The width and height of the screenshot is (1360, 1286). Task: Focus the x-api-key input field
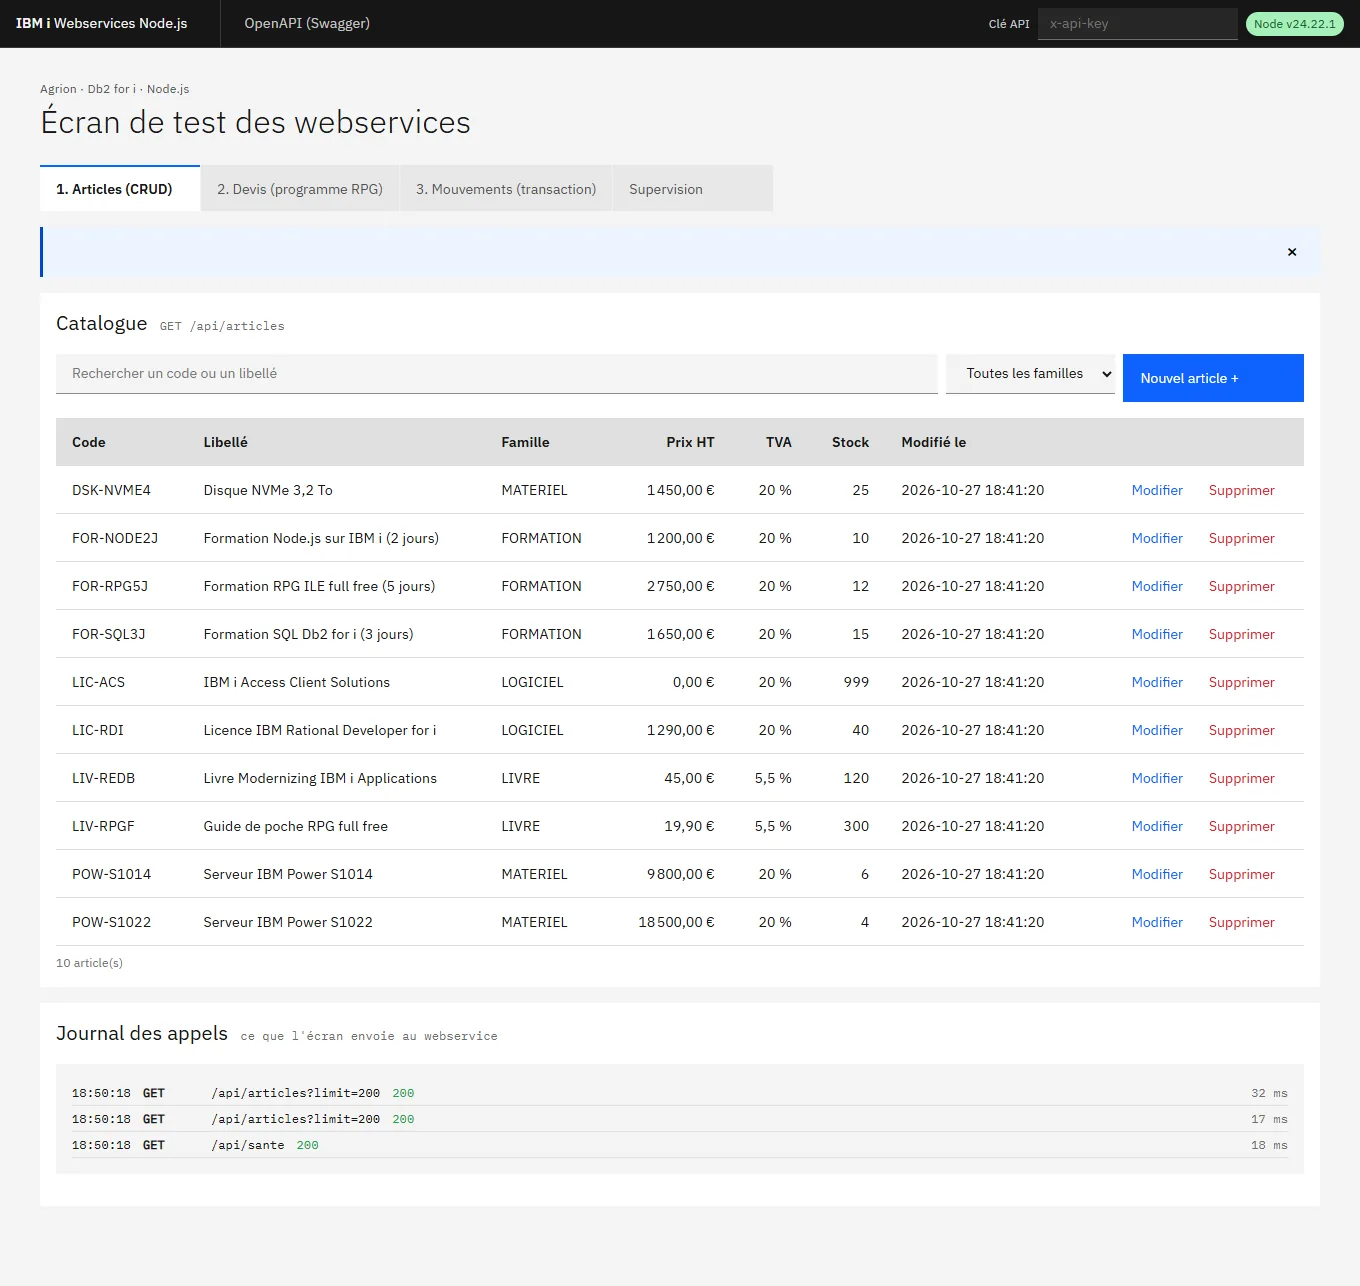(1138, 24)
